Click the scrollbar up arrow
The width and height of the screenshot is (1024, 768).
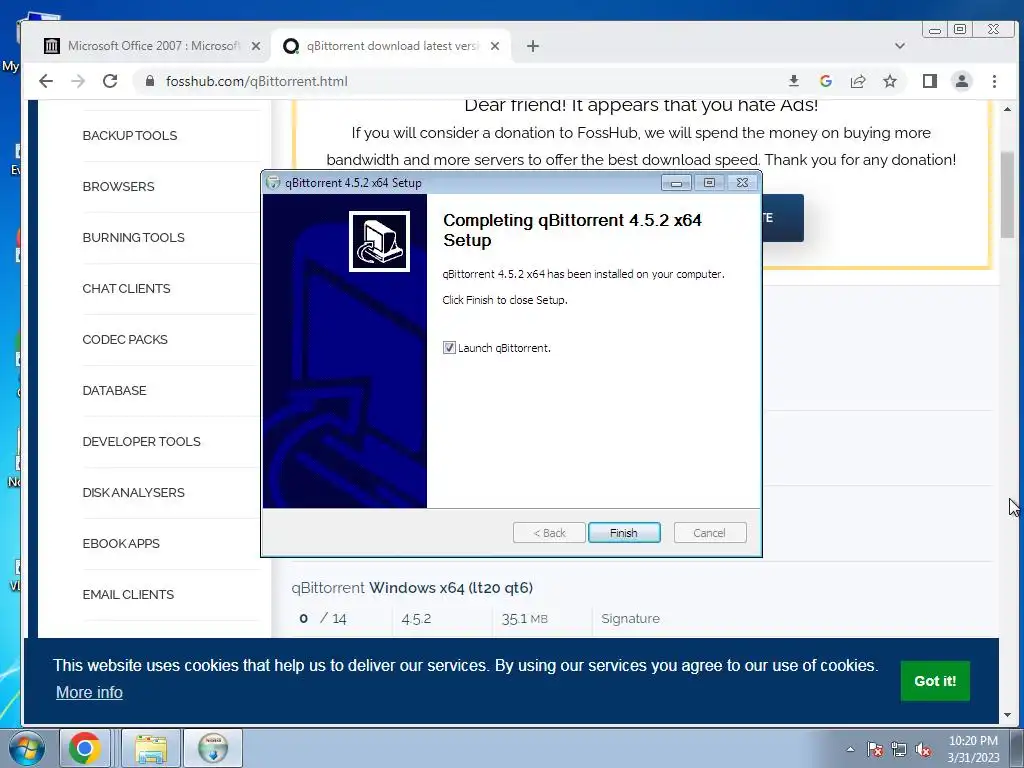click(x=1007, y=108)
